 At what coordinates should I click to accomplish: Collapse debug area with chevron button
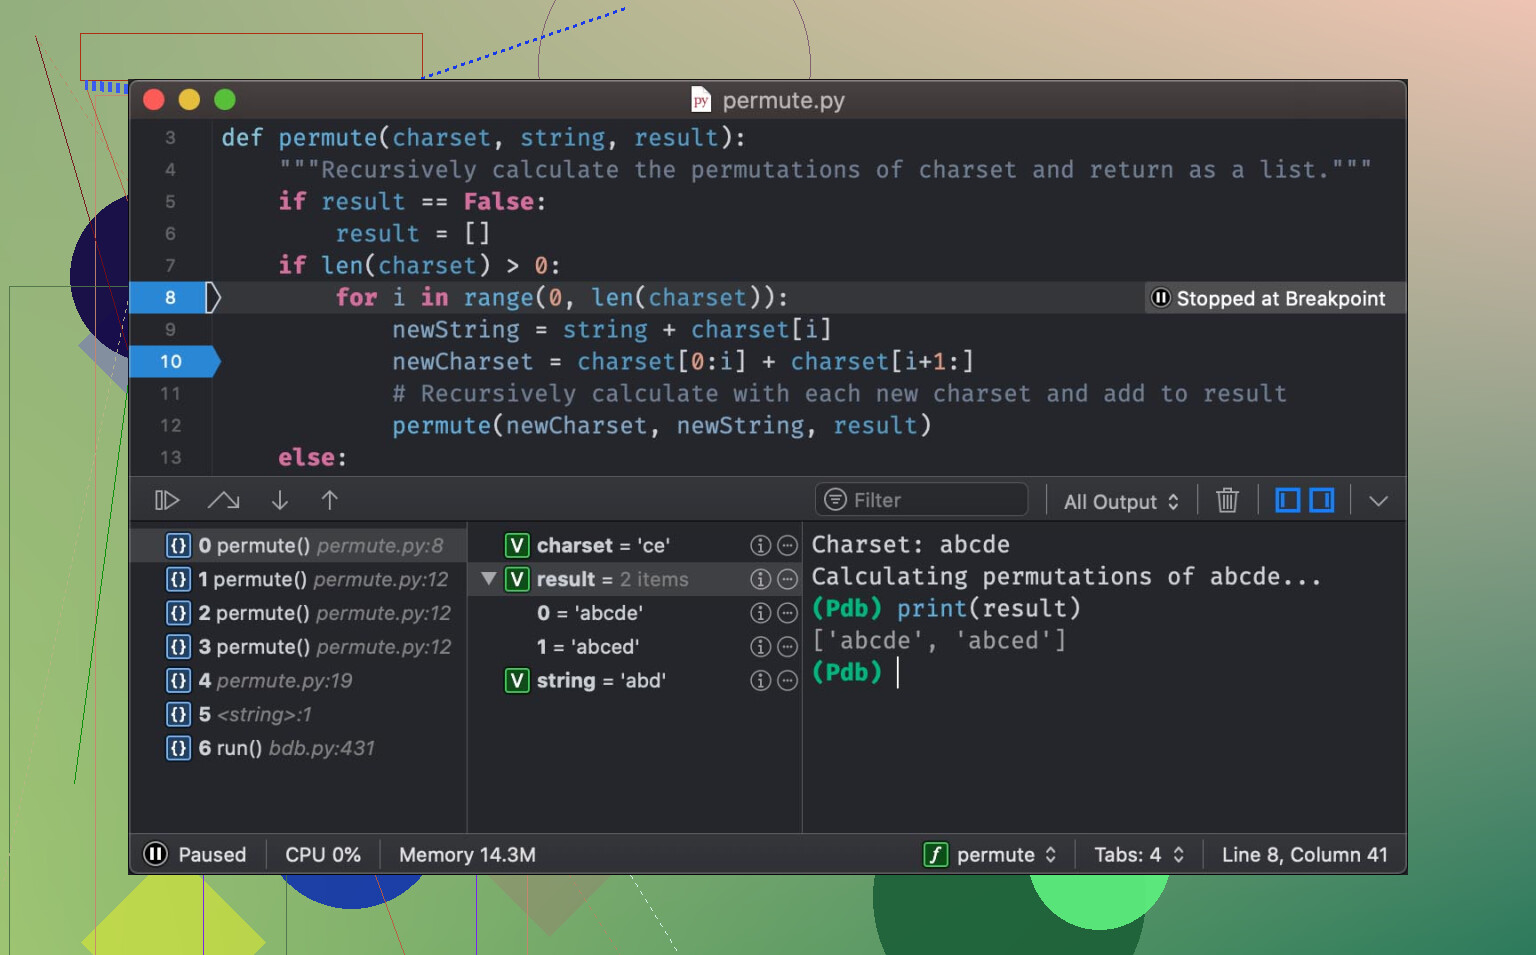point(1378,500)
